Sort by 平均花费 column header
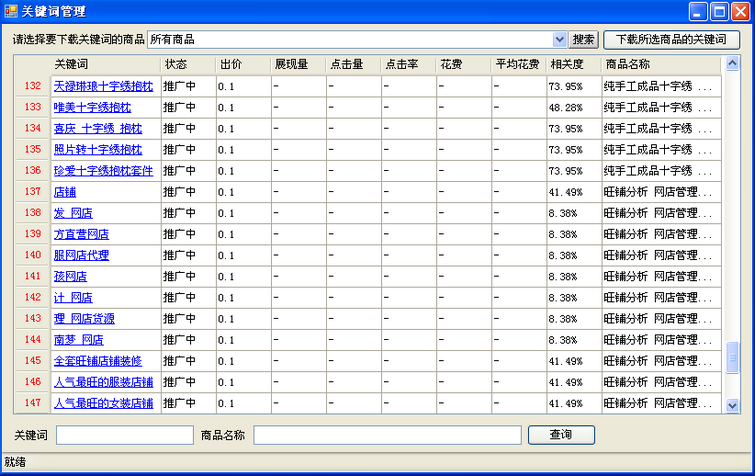The height and width of the screenshot is (476, 755). [519, 64]
